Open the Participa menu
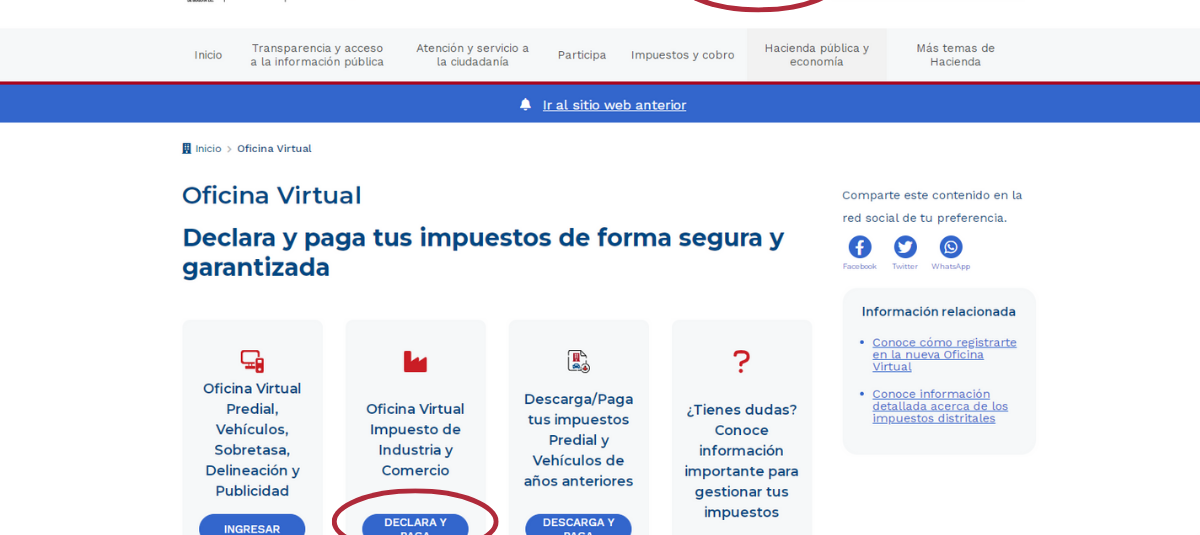1200x535 pixels. (582, 55)
